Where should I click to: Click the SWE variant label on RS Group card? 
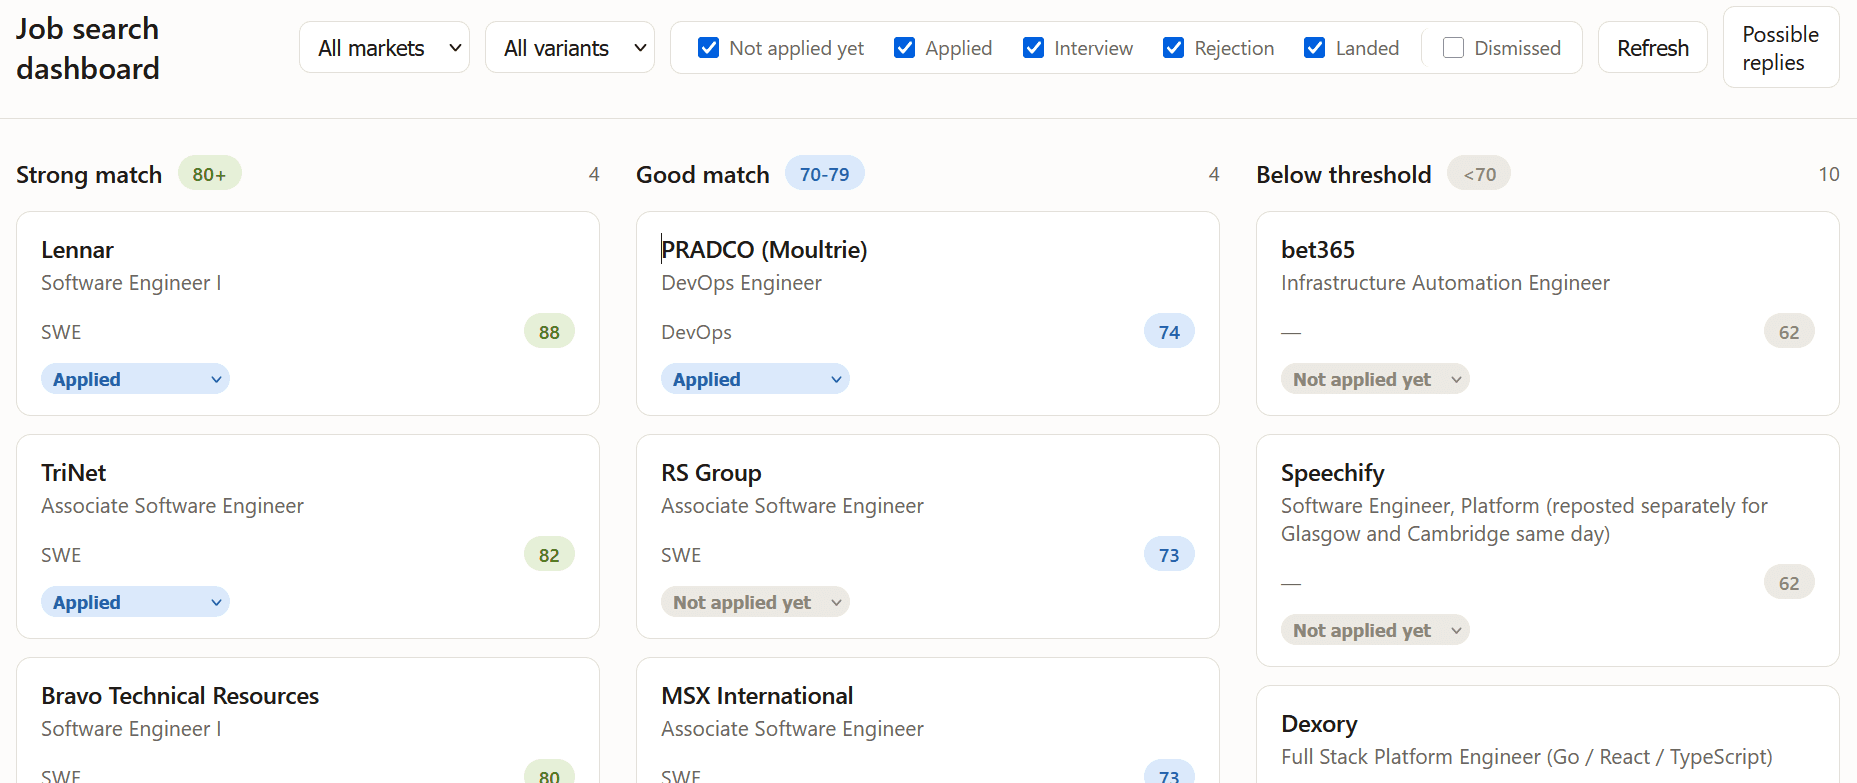681,555
